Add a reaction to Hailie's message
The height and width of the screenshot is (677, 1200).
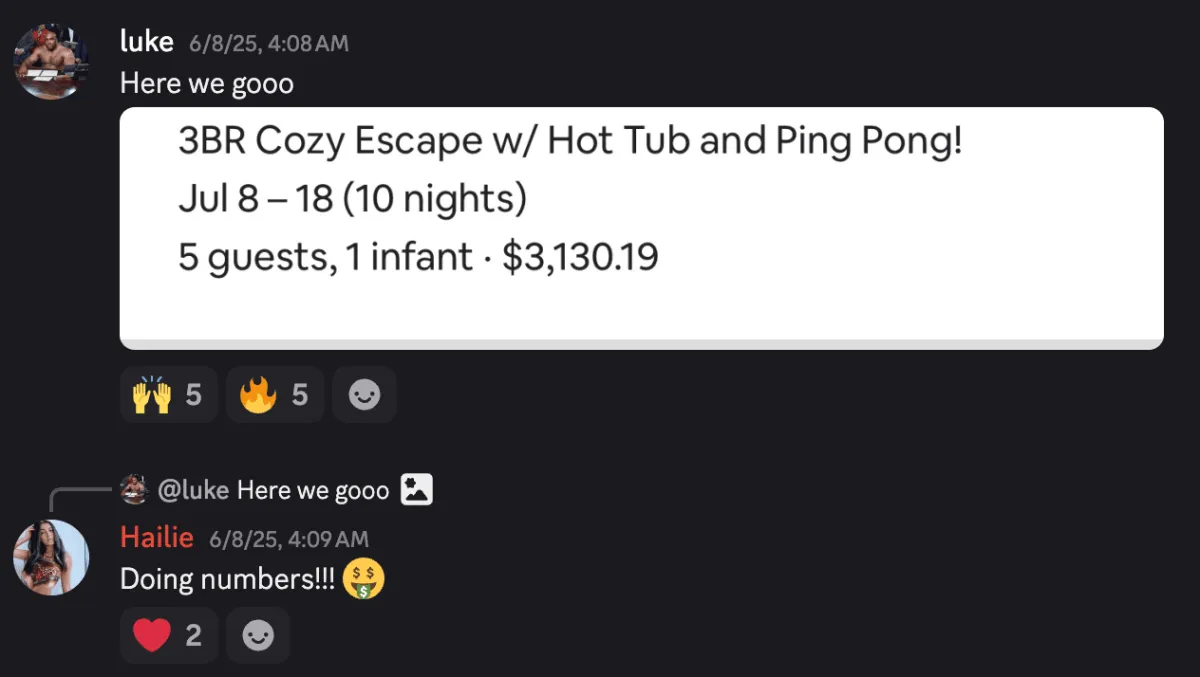(x=258, y=635)
